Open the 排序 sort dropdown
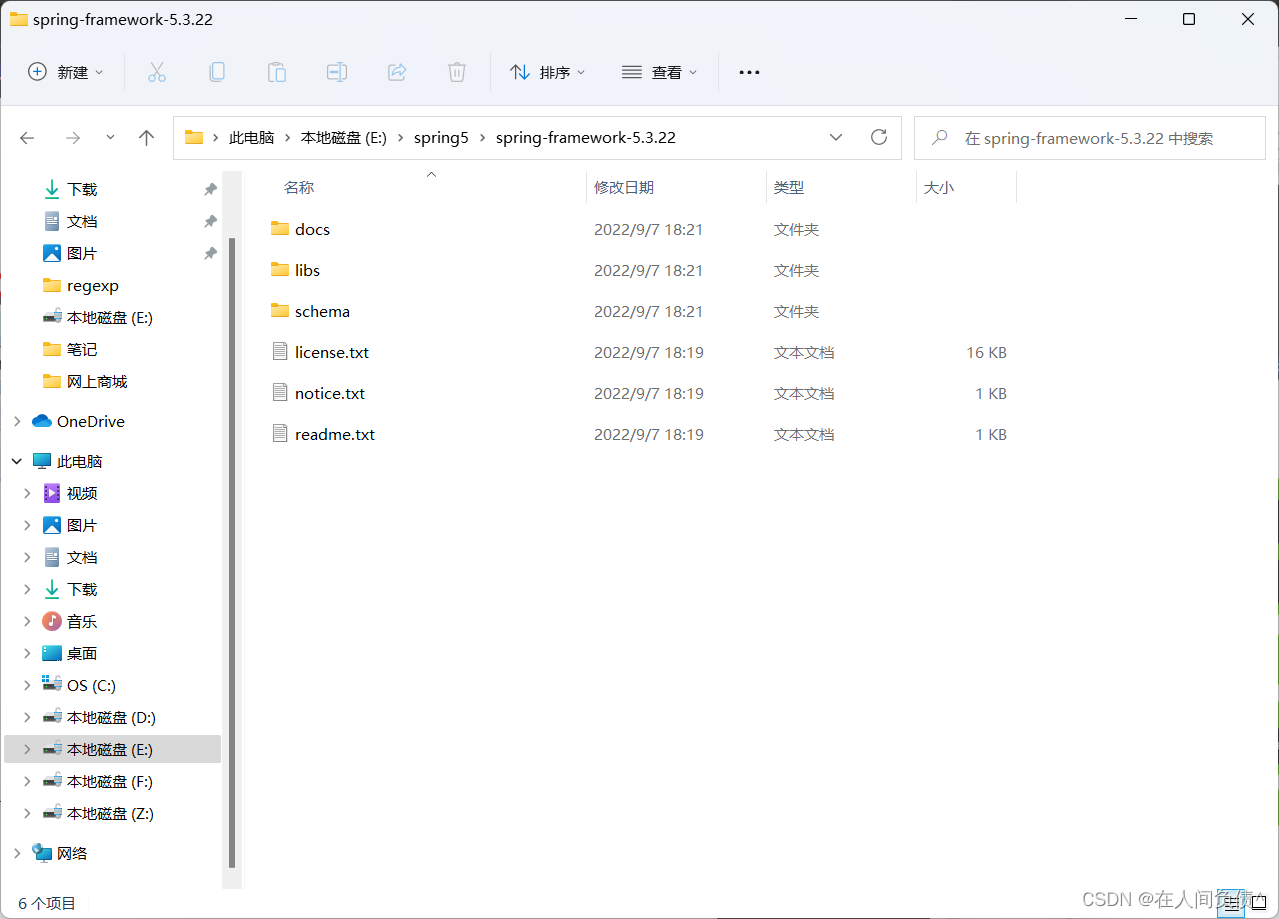 pos(547,71)
